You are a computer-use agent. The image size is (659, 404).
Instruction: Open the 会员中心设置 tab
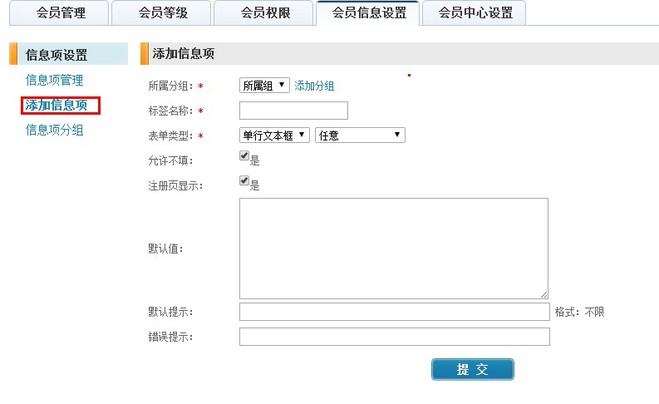475,13
